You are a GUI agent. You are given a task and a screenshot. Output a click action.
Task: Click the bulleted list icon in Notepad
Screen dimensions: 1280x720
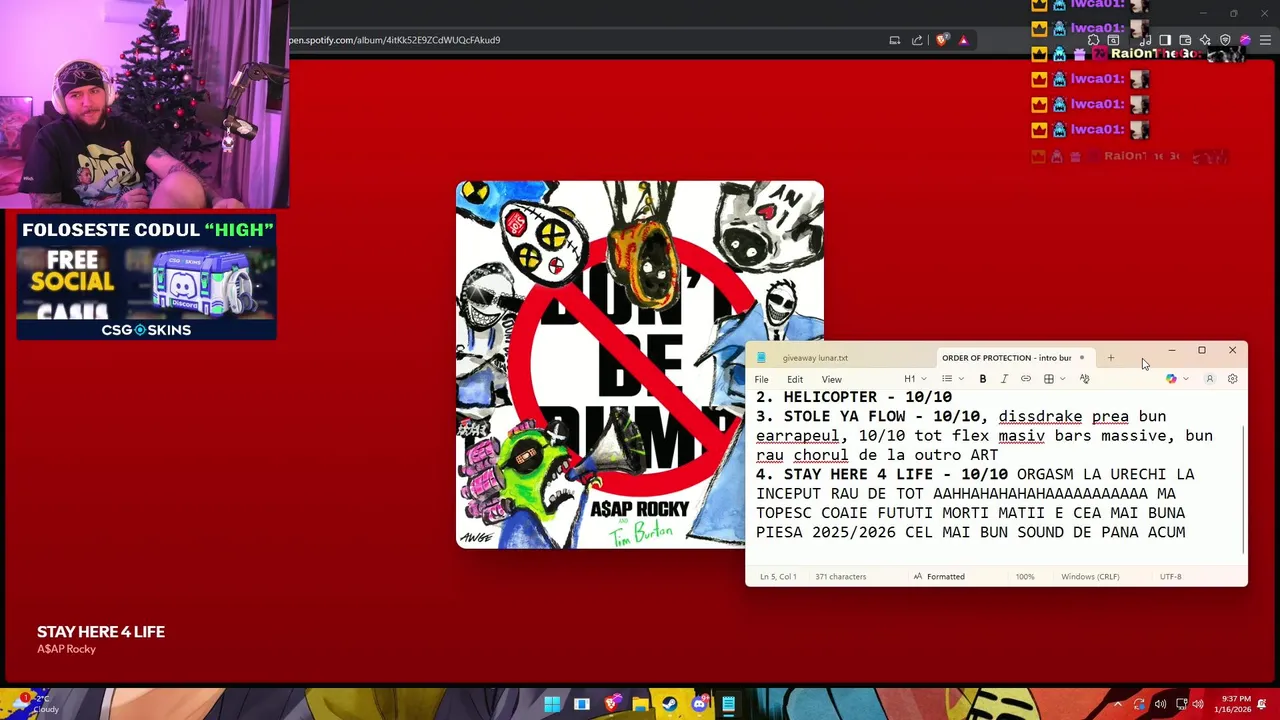pos(947,379)
